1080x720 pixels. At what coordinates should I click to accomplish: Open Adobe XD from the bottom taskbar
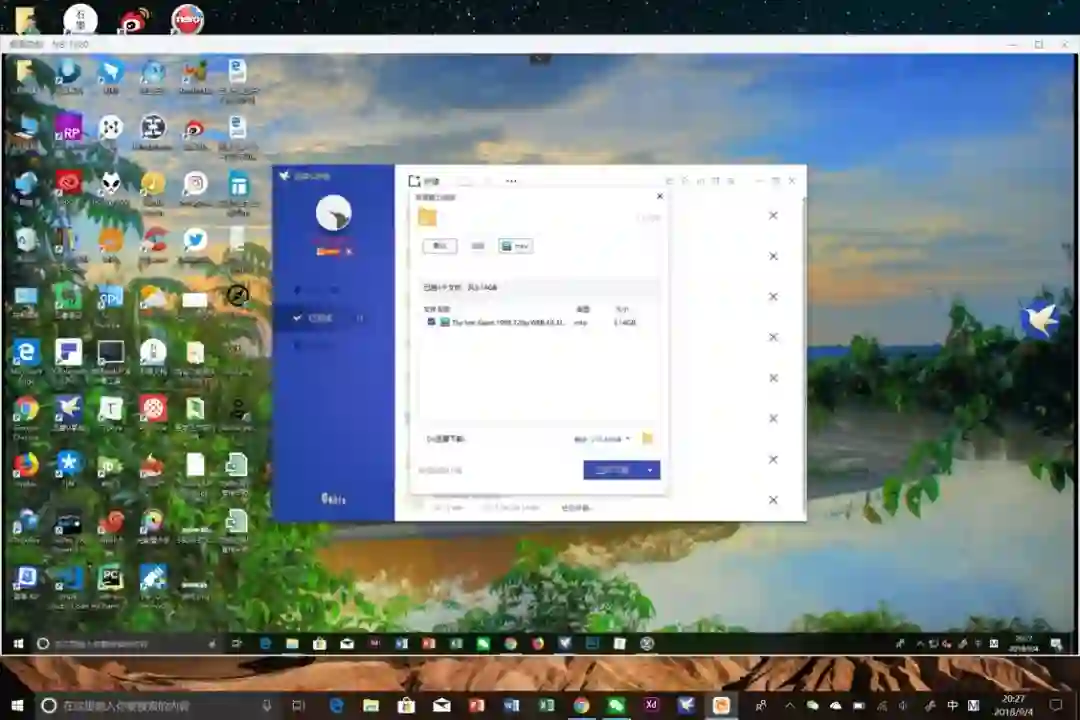tap(651, 705)
